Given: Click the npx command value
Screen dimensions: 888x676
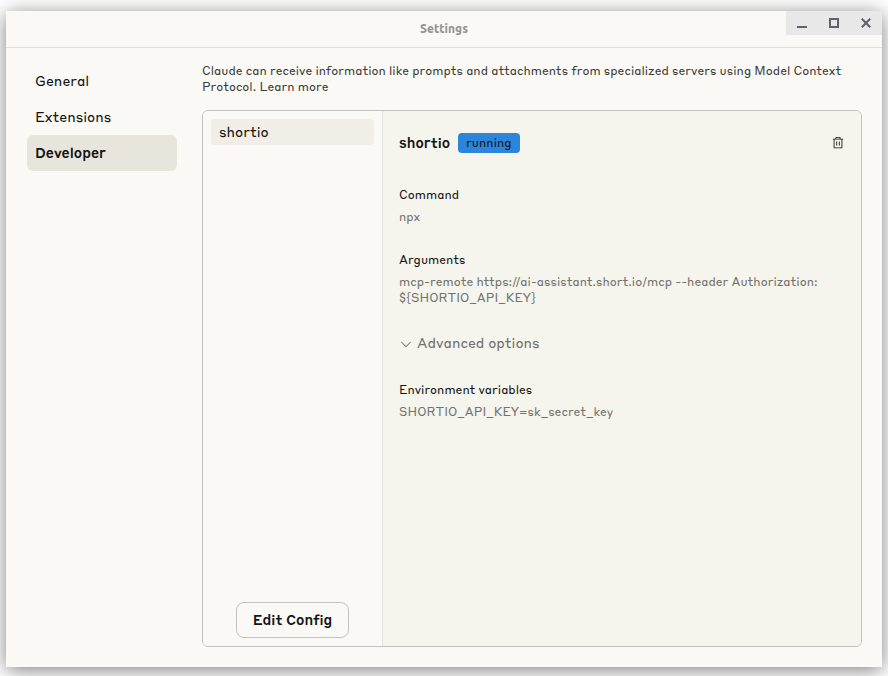Looking at the screenshot, I should (410, 217).
